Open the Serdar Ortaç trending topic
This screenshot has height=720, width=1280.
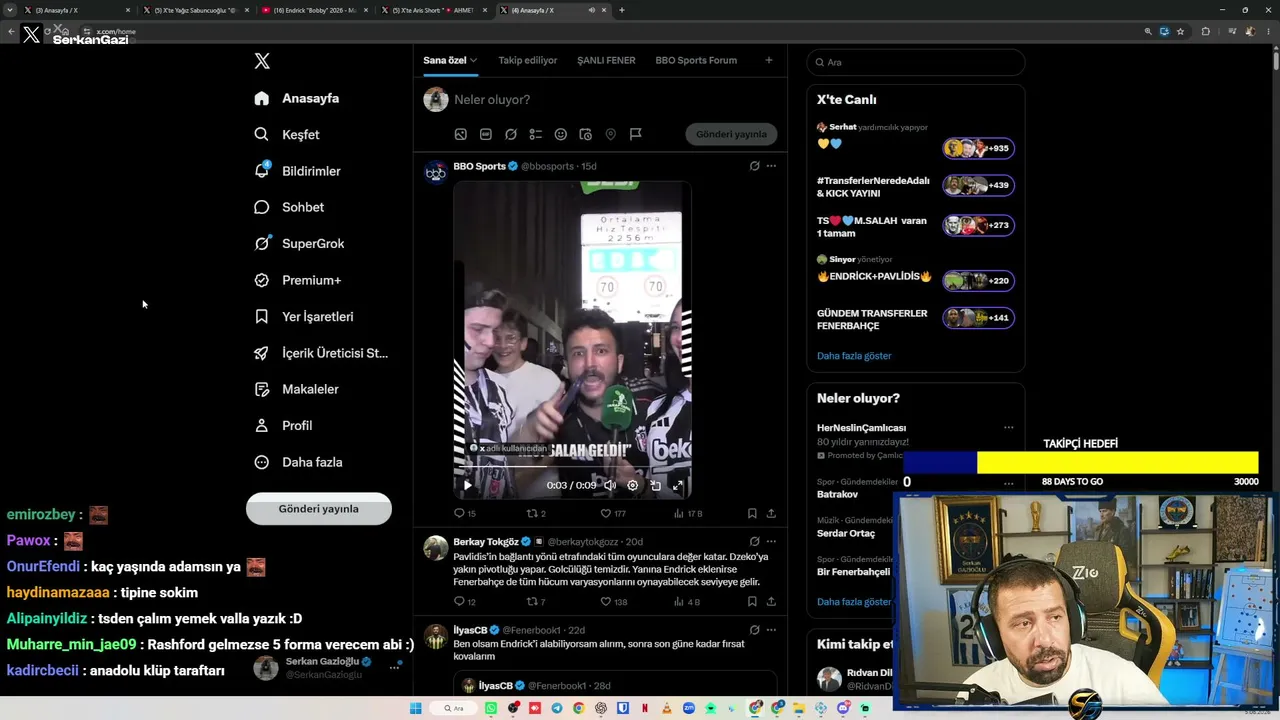pos(846,533)
